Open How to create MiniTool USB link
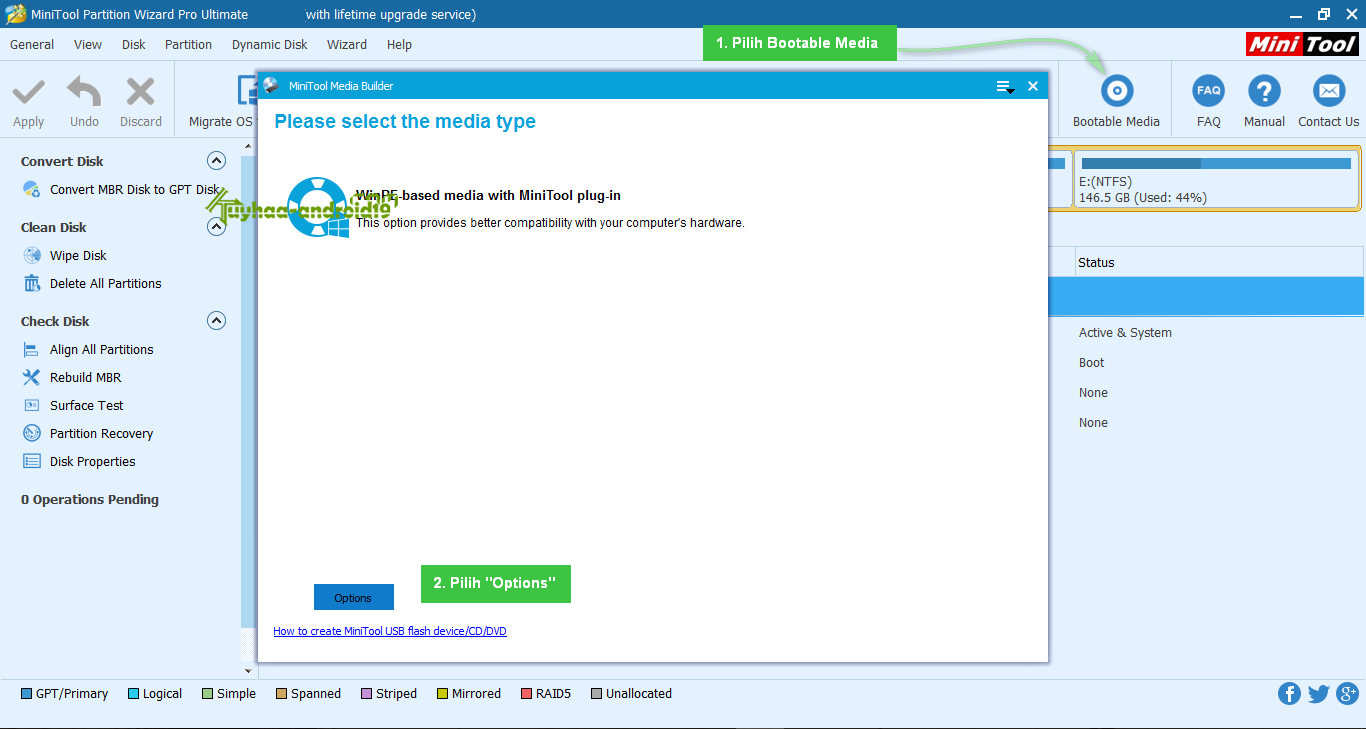Image resolution: width=1366 pixels, height=729 pixels. point(390,631)
